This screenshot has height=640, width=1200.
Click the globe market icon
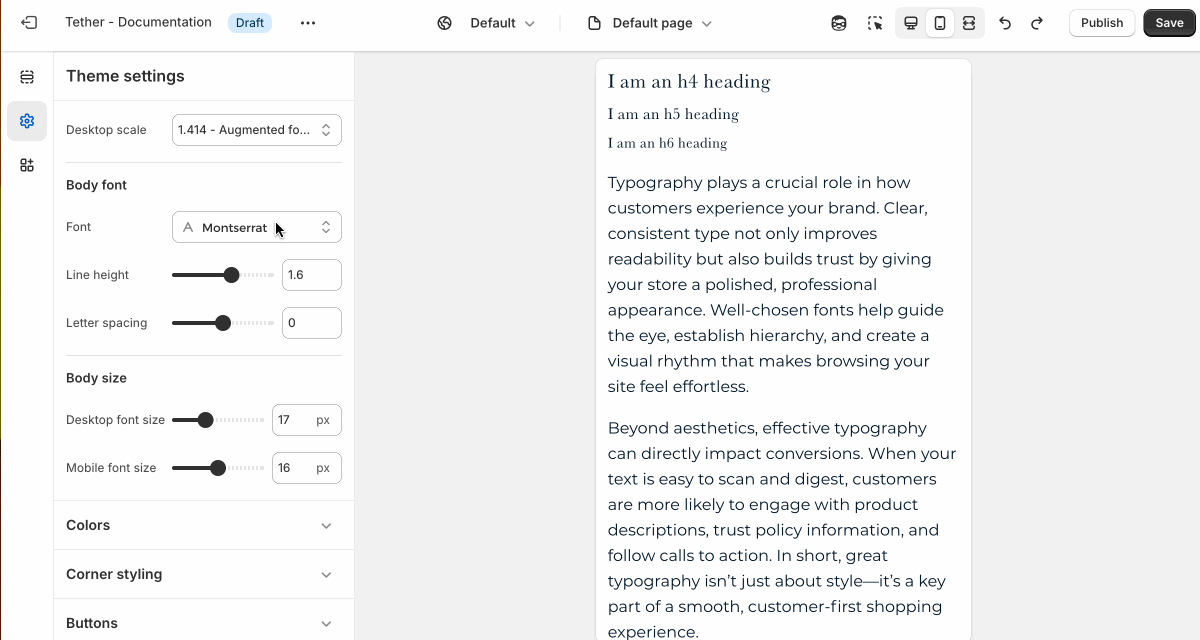(x=445, y=23)
